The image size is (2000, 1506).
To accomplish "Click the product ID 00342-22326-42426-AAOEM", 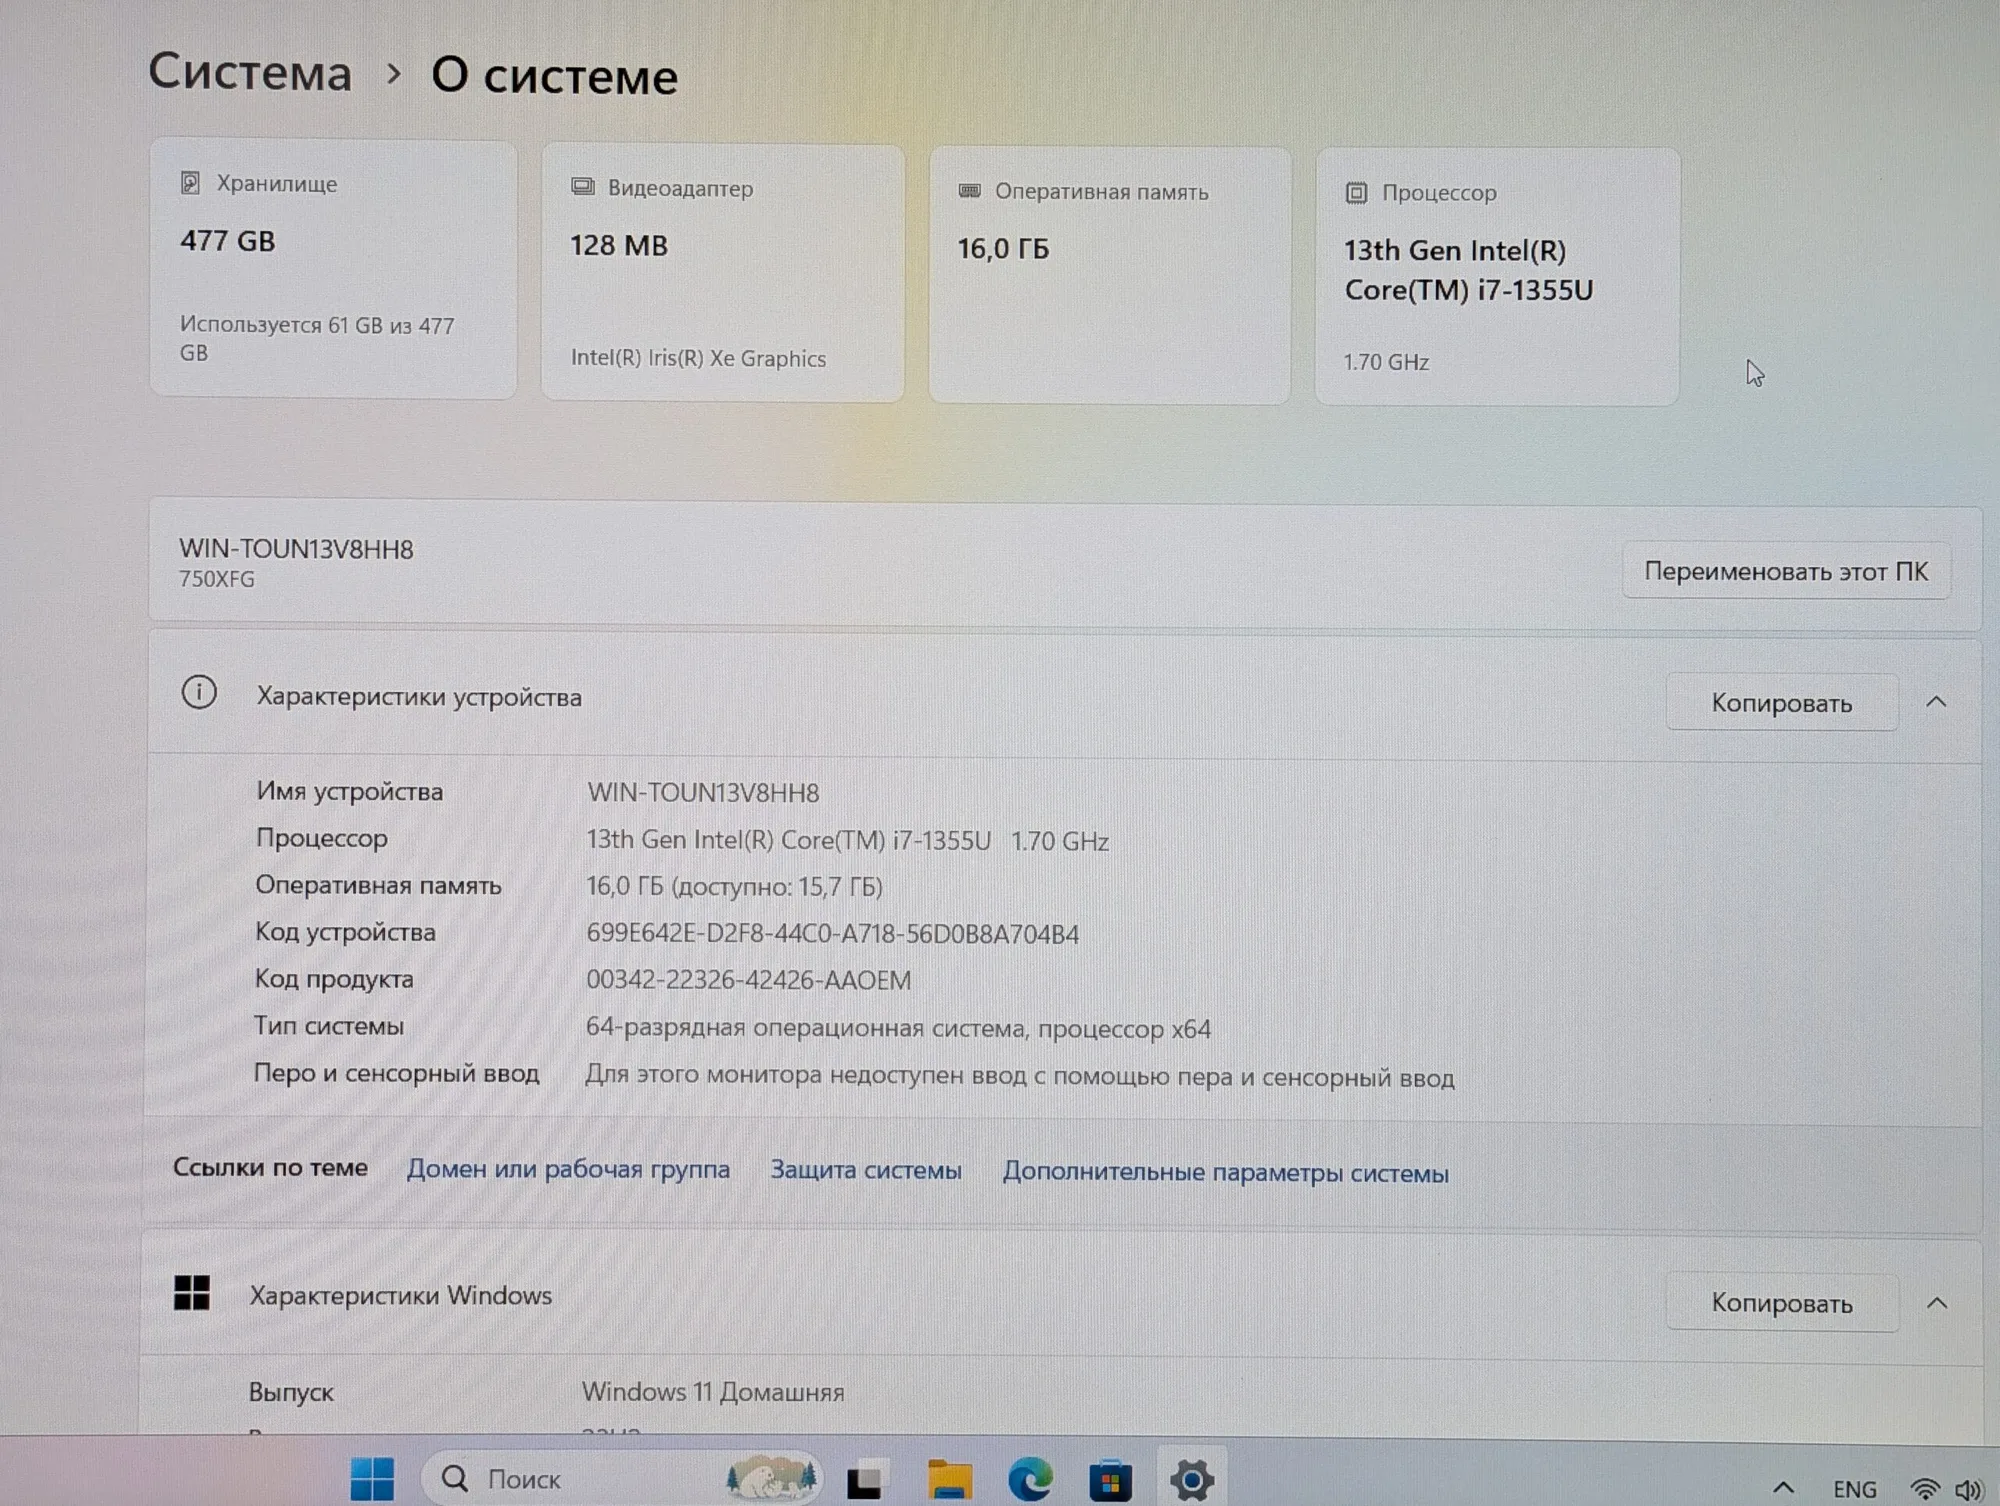I will 748,980.
